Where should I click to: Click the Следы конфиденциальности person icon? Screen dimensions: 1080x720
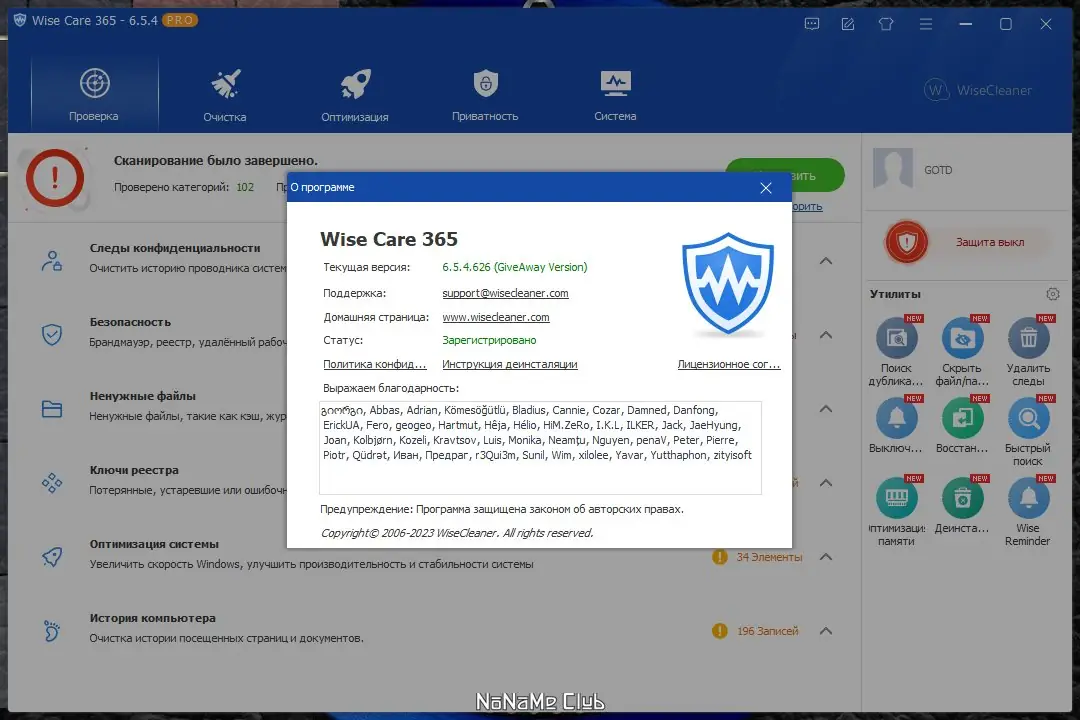pyautogui.click(x=52, y=261)
